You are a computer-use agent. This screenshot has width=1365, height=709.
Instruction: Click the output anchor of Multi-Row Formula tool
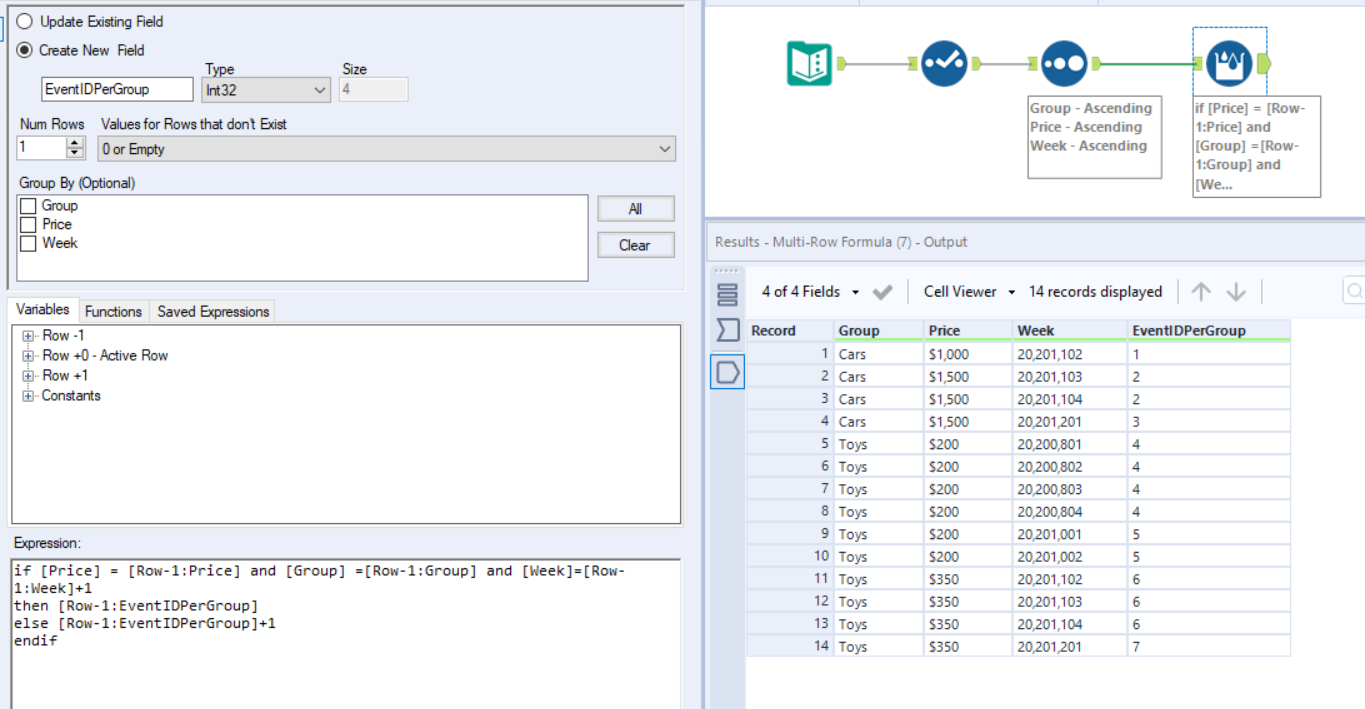pyautogui.click(x=1263, y=64)
